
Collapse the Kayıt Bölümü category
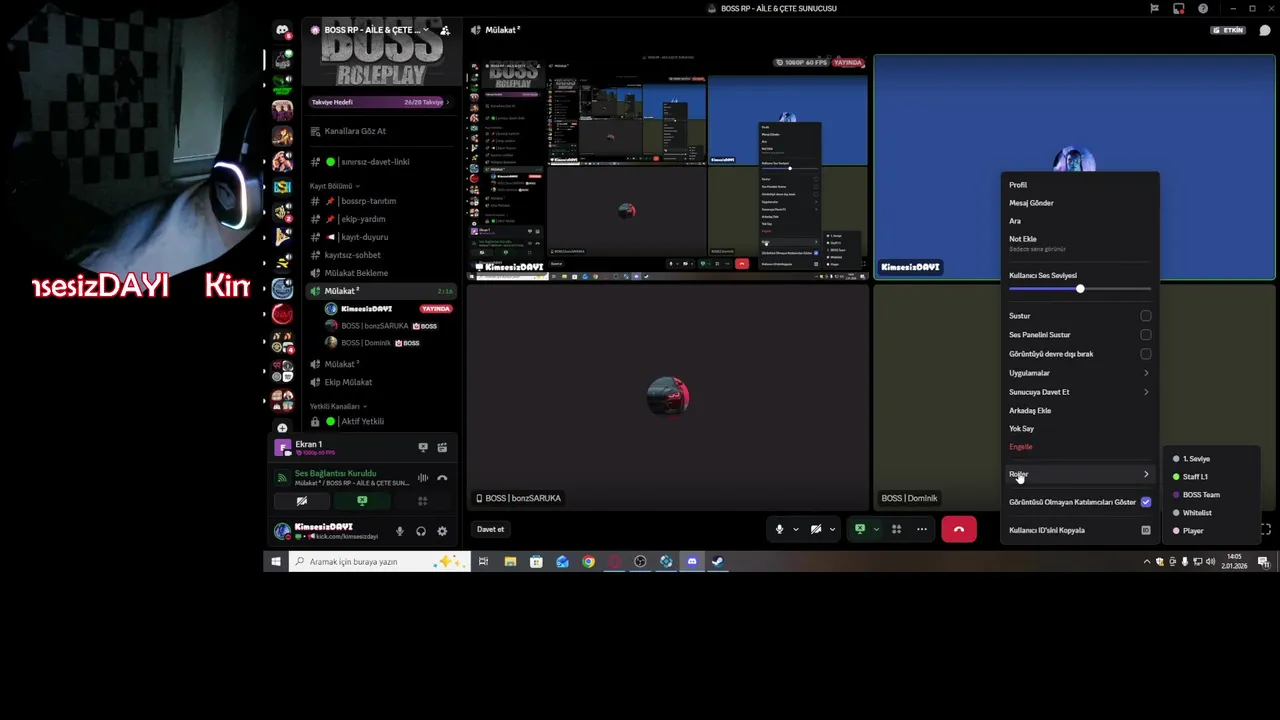[335, 186]
